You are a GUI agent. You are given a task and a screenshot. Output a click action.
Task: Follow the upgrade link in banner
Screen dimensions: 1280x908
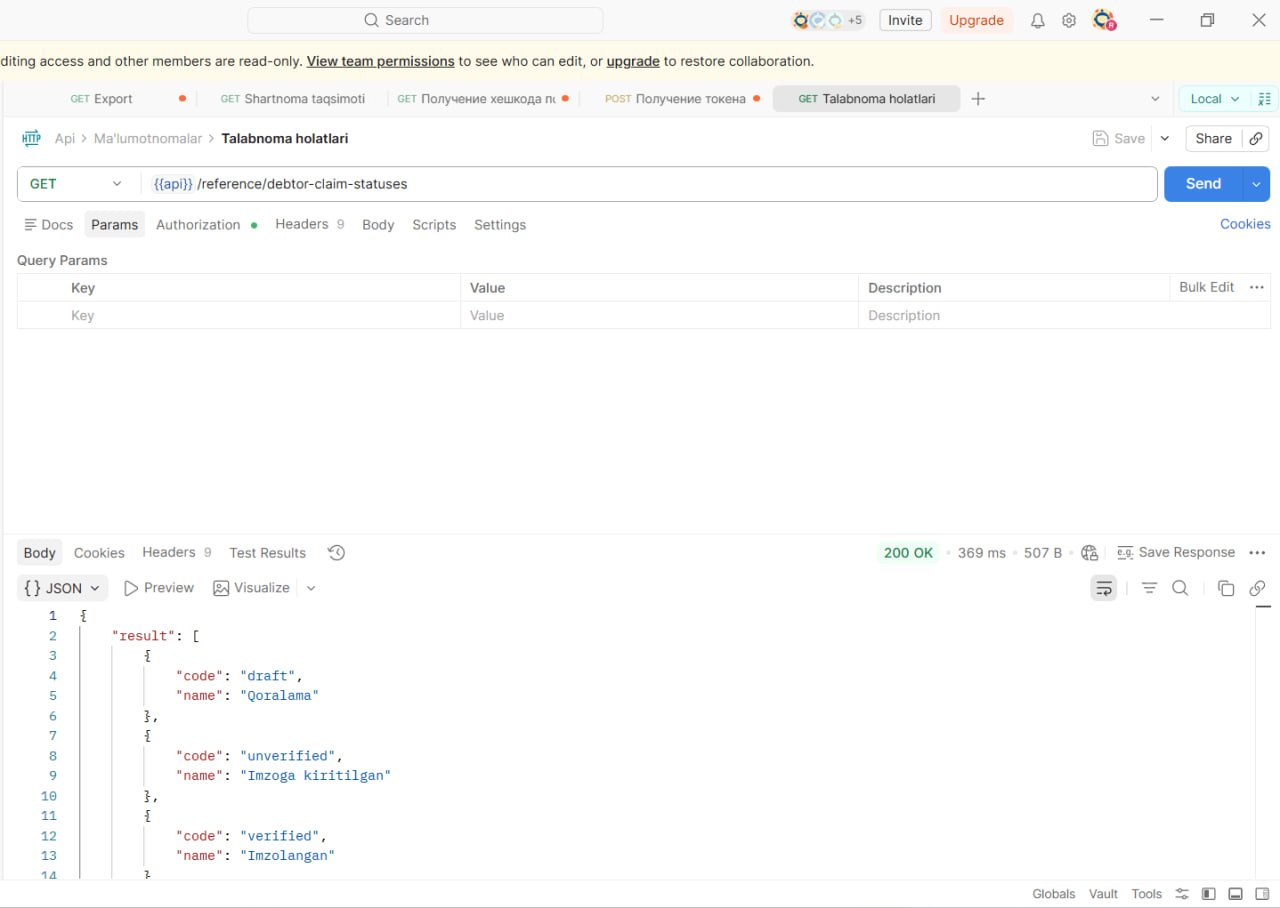[x=633, y=61]
